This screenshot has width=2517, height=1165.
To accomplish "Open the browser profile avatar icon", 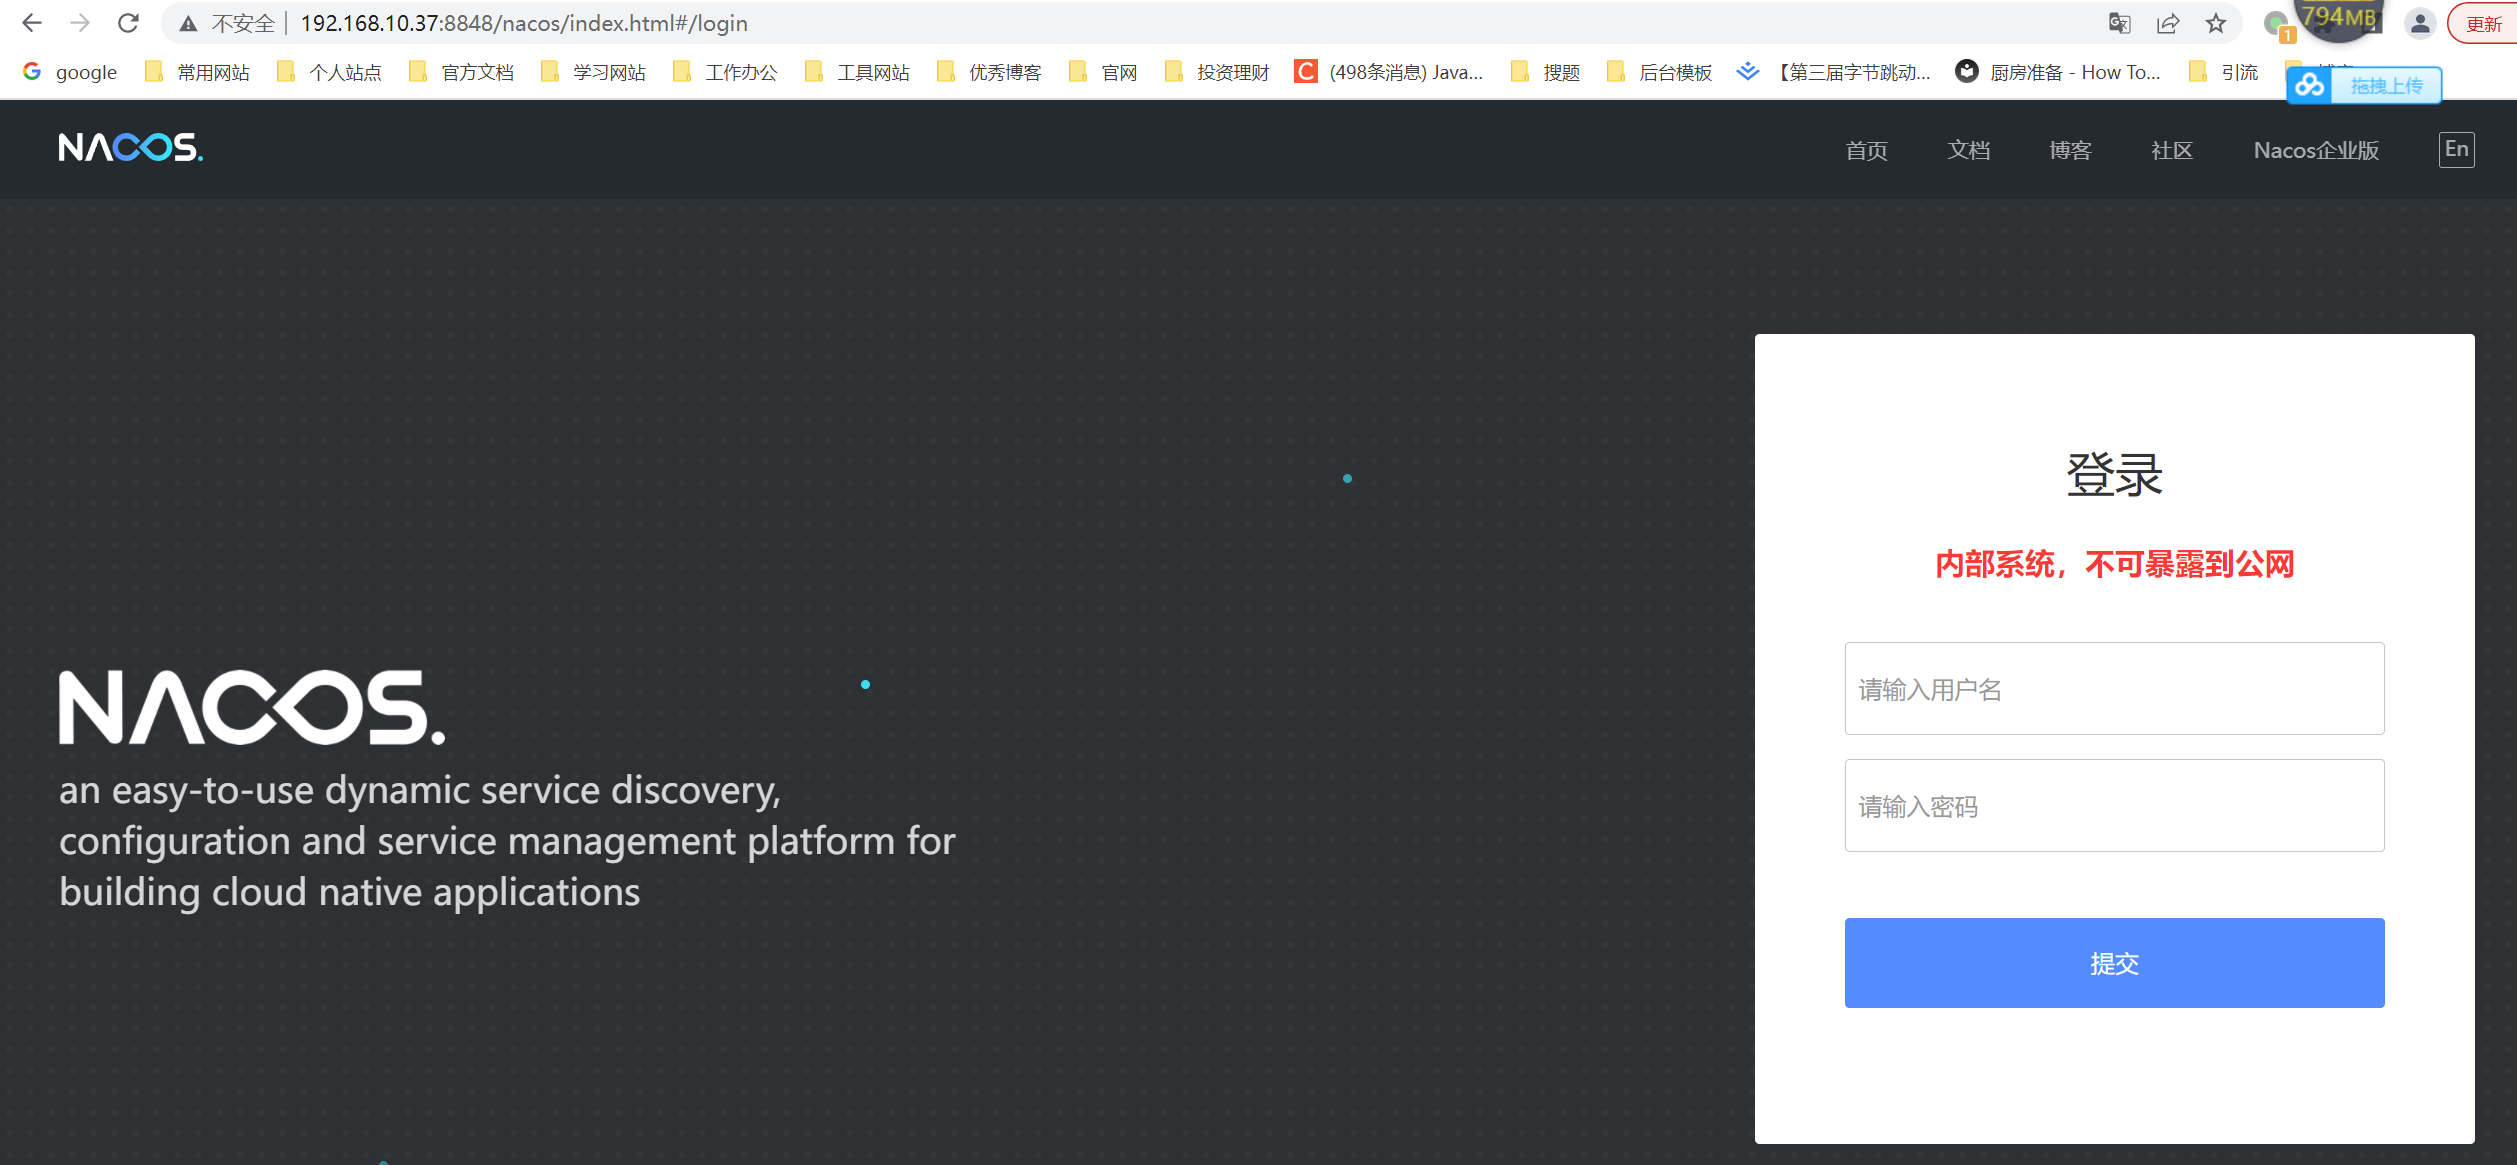I will click(2419, 23).
